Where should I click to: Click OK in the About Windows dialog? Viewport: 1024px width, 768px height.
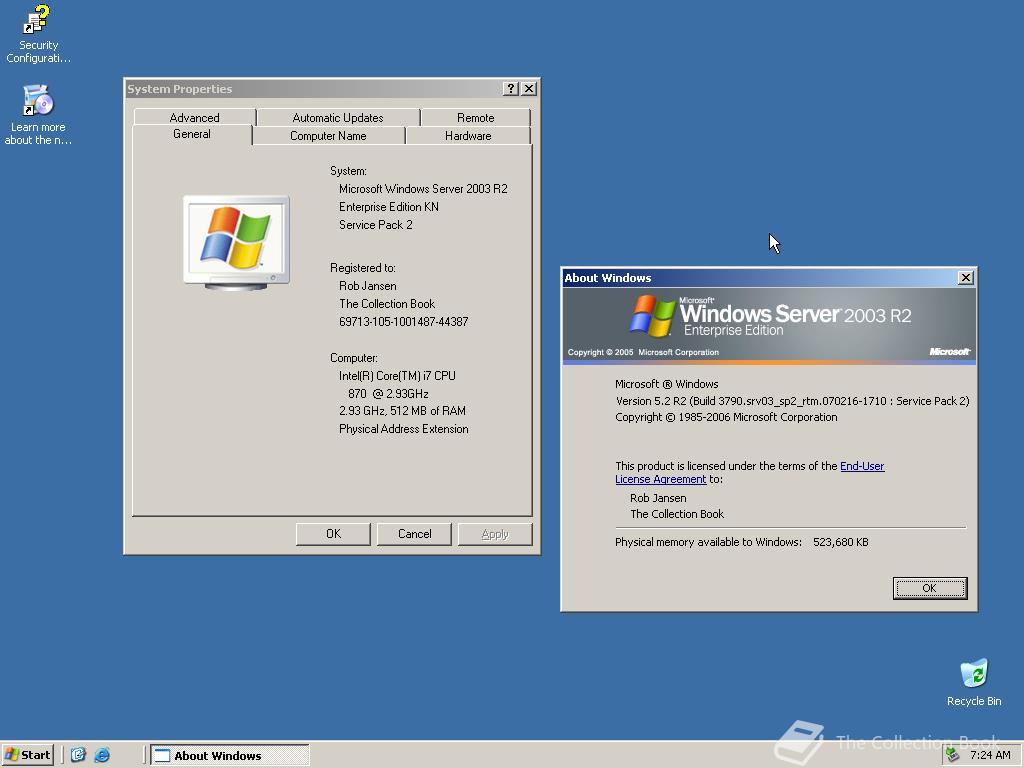coord(930,588)
